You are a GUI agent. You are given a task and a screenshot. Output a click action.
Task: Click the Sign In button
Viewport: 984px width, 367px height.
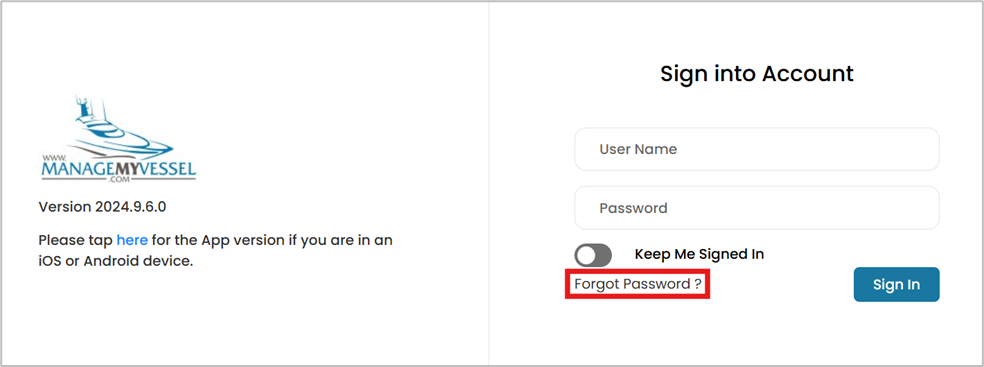click(896, 284)
